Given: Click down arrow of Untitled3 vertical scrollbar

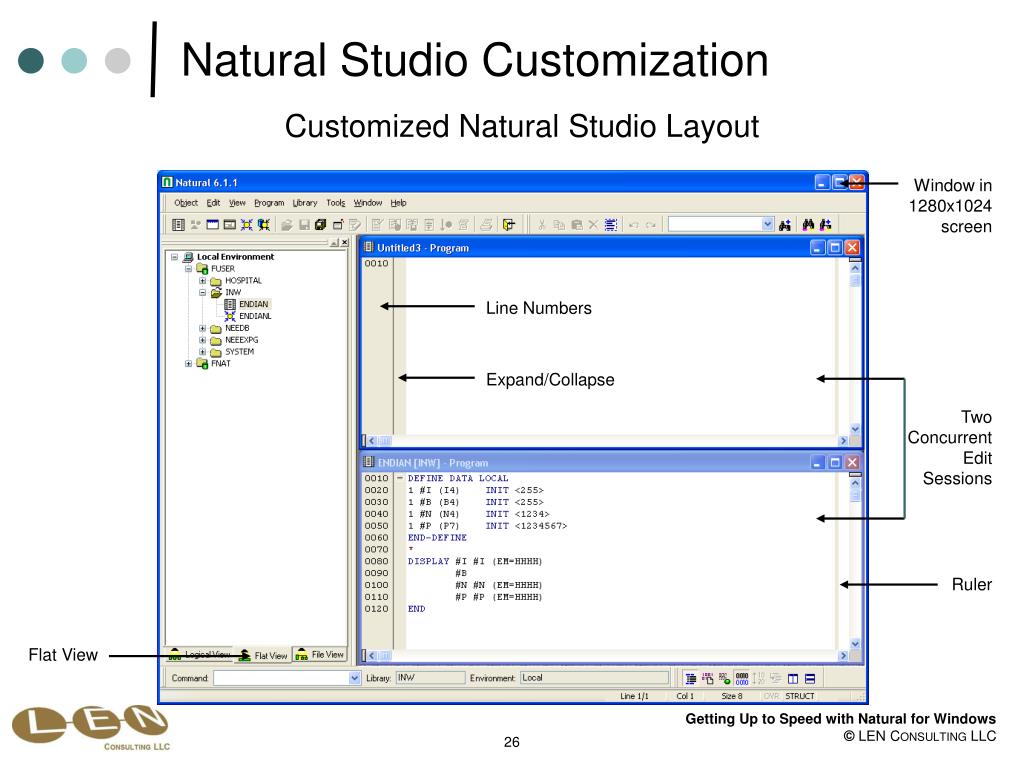Looking at the screenshot, I should point(855,429).
